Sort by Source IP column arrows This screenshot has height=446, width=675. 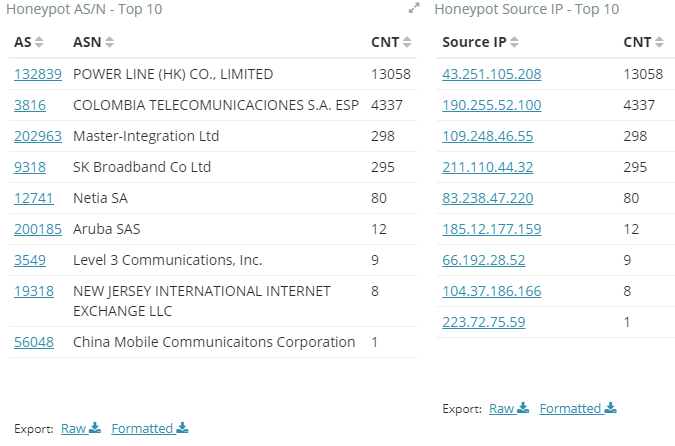(x=514, y=42)
